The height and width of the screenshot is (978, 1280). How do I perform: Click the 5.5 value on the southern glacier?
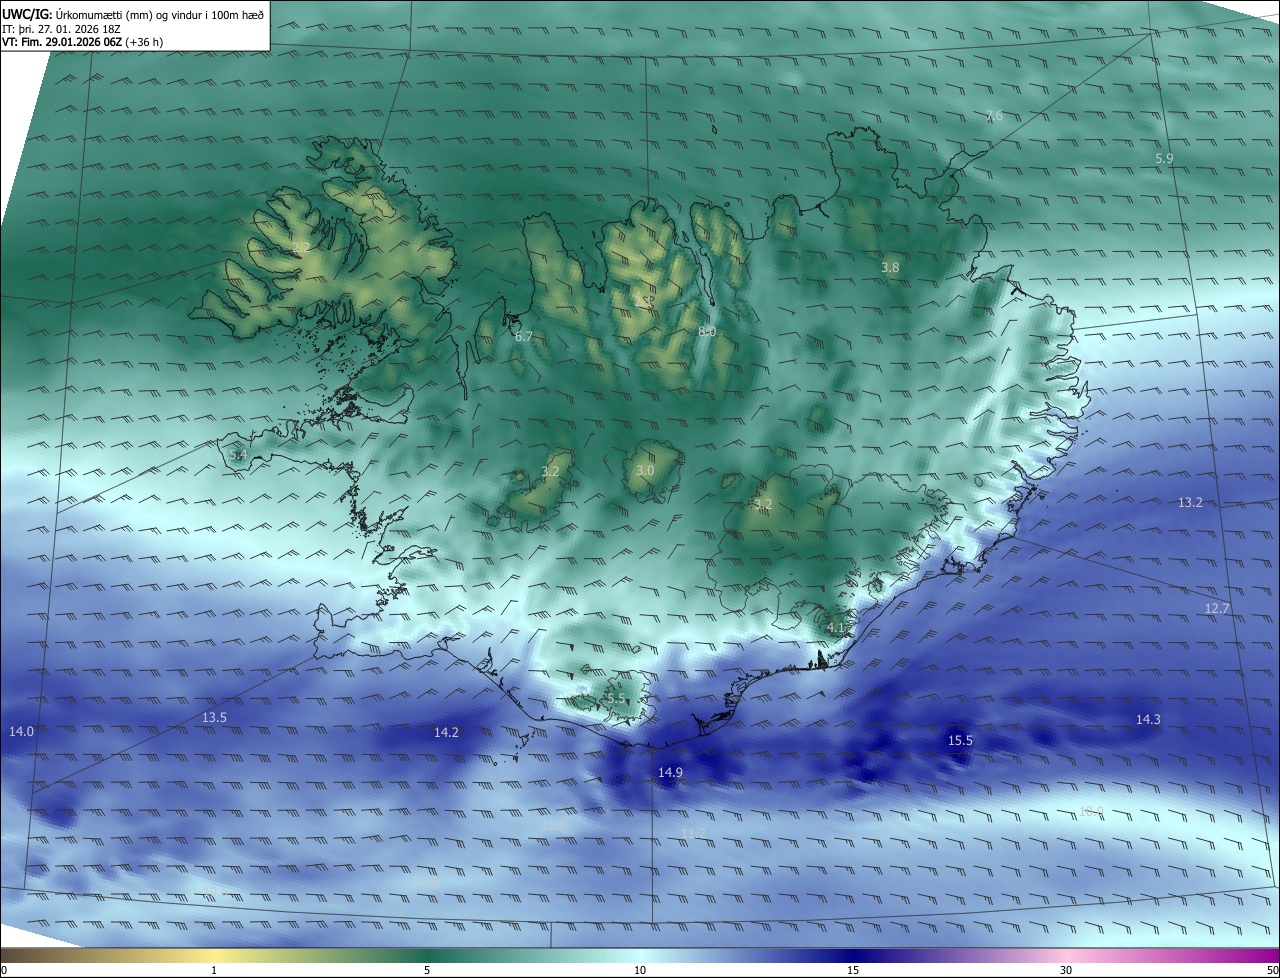[x=615, y=699]
